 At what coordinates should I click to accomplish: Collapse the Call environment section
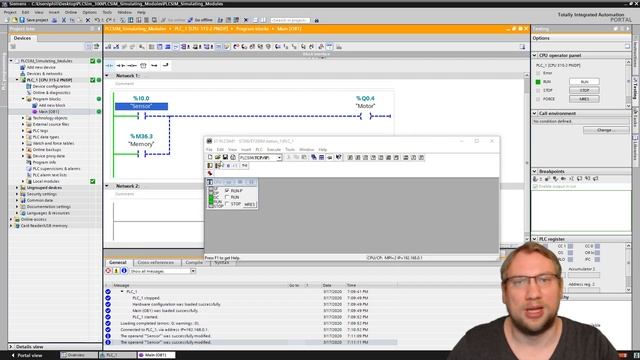[534, 113]
